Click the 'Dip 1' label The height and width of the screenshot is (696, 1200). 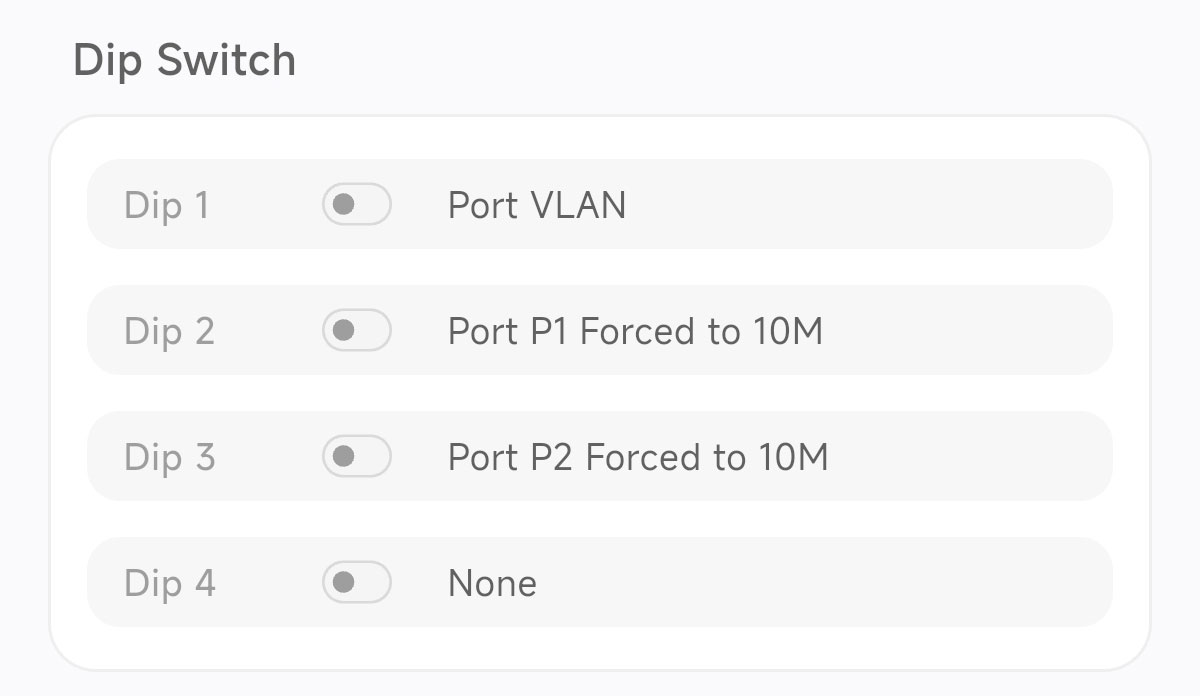point(166,205)
